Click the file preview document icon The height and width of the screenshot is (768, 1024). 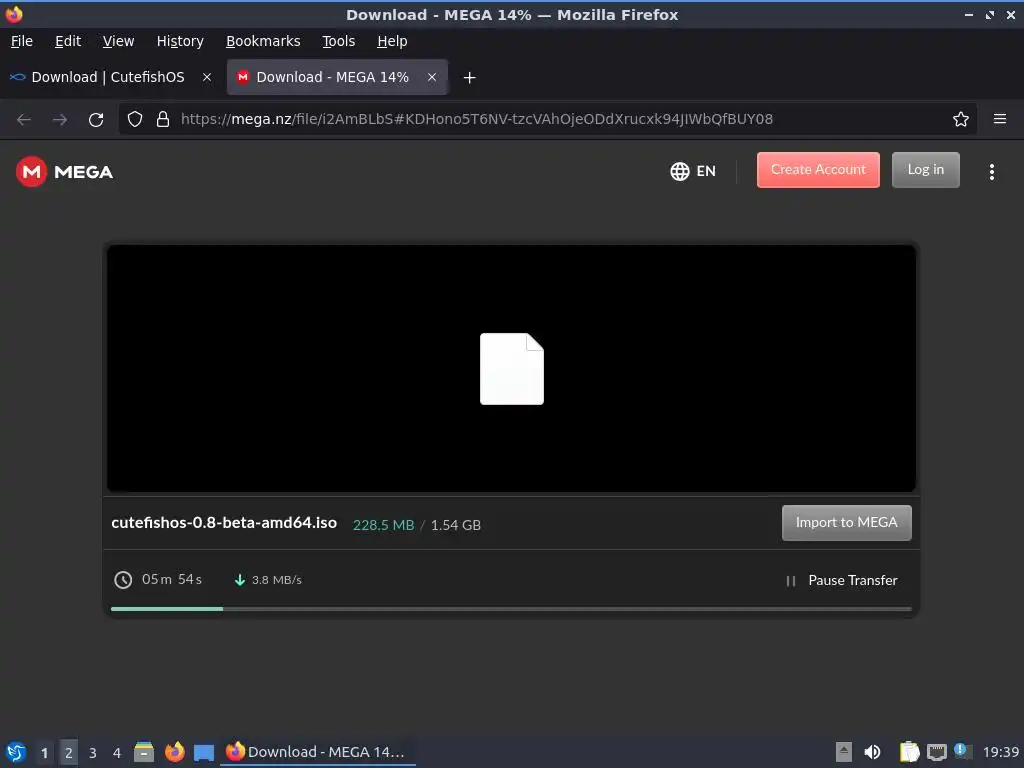pyautogui.click(x=512, y=369)
